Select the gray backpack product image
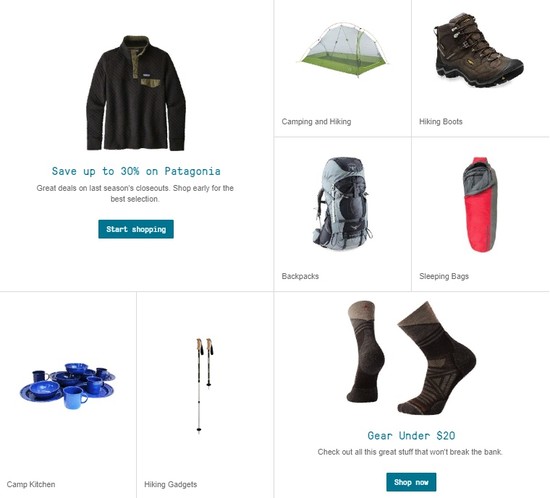This screenshot has width=550, height=498. pos(342,204)
